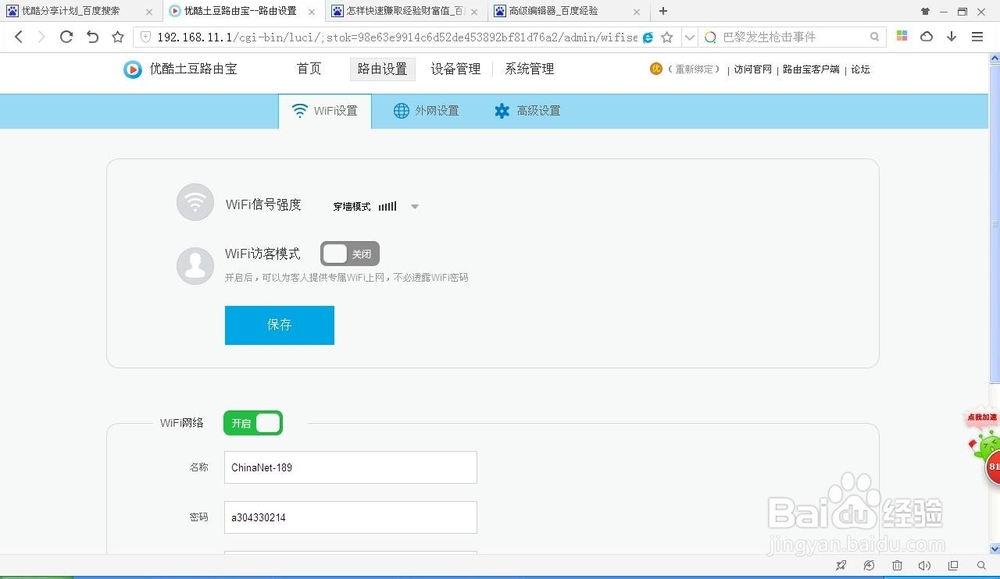Click the 重新绑定 link
Screen dimensions: 1000x579
click(694, 69)
